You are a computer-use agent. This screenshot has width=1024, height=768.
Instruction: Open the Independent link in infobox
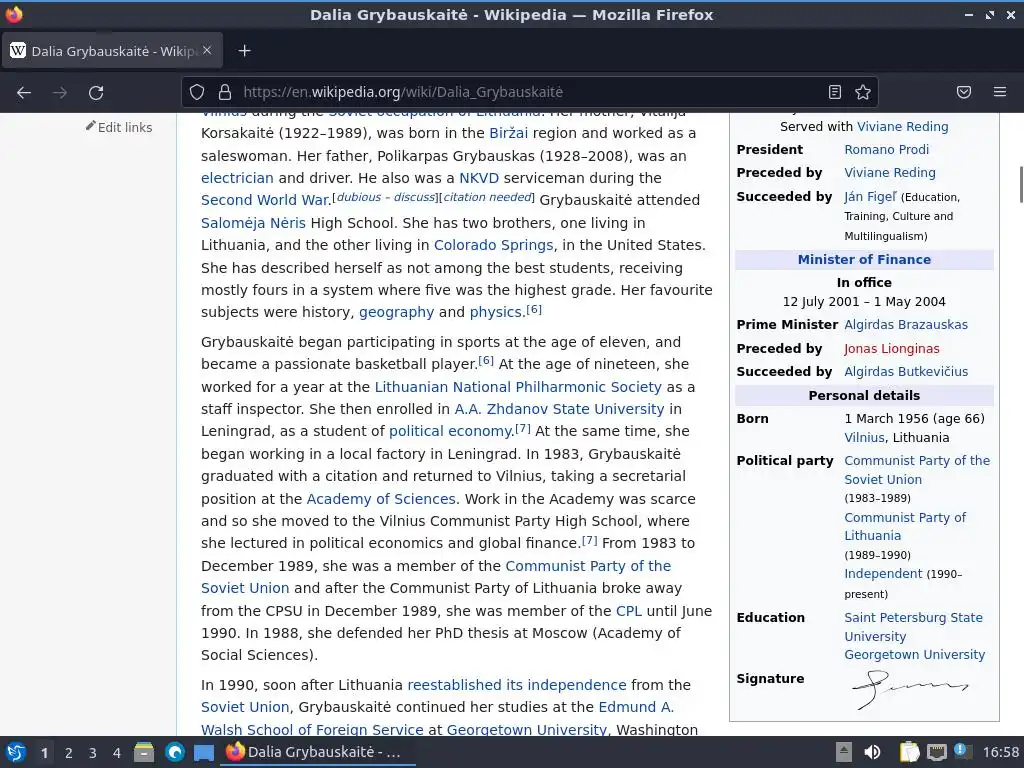point(883,574)
